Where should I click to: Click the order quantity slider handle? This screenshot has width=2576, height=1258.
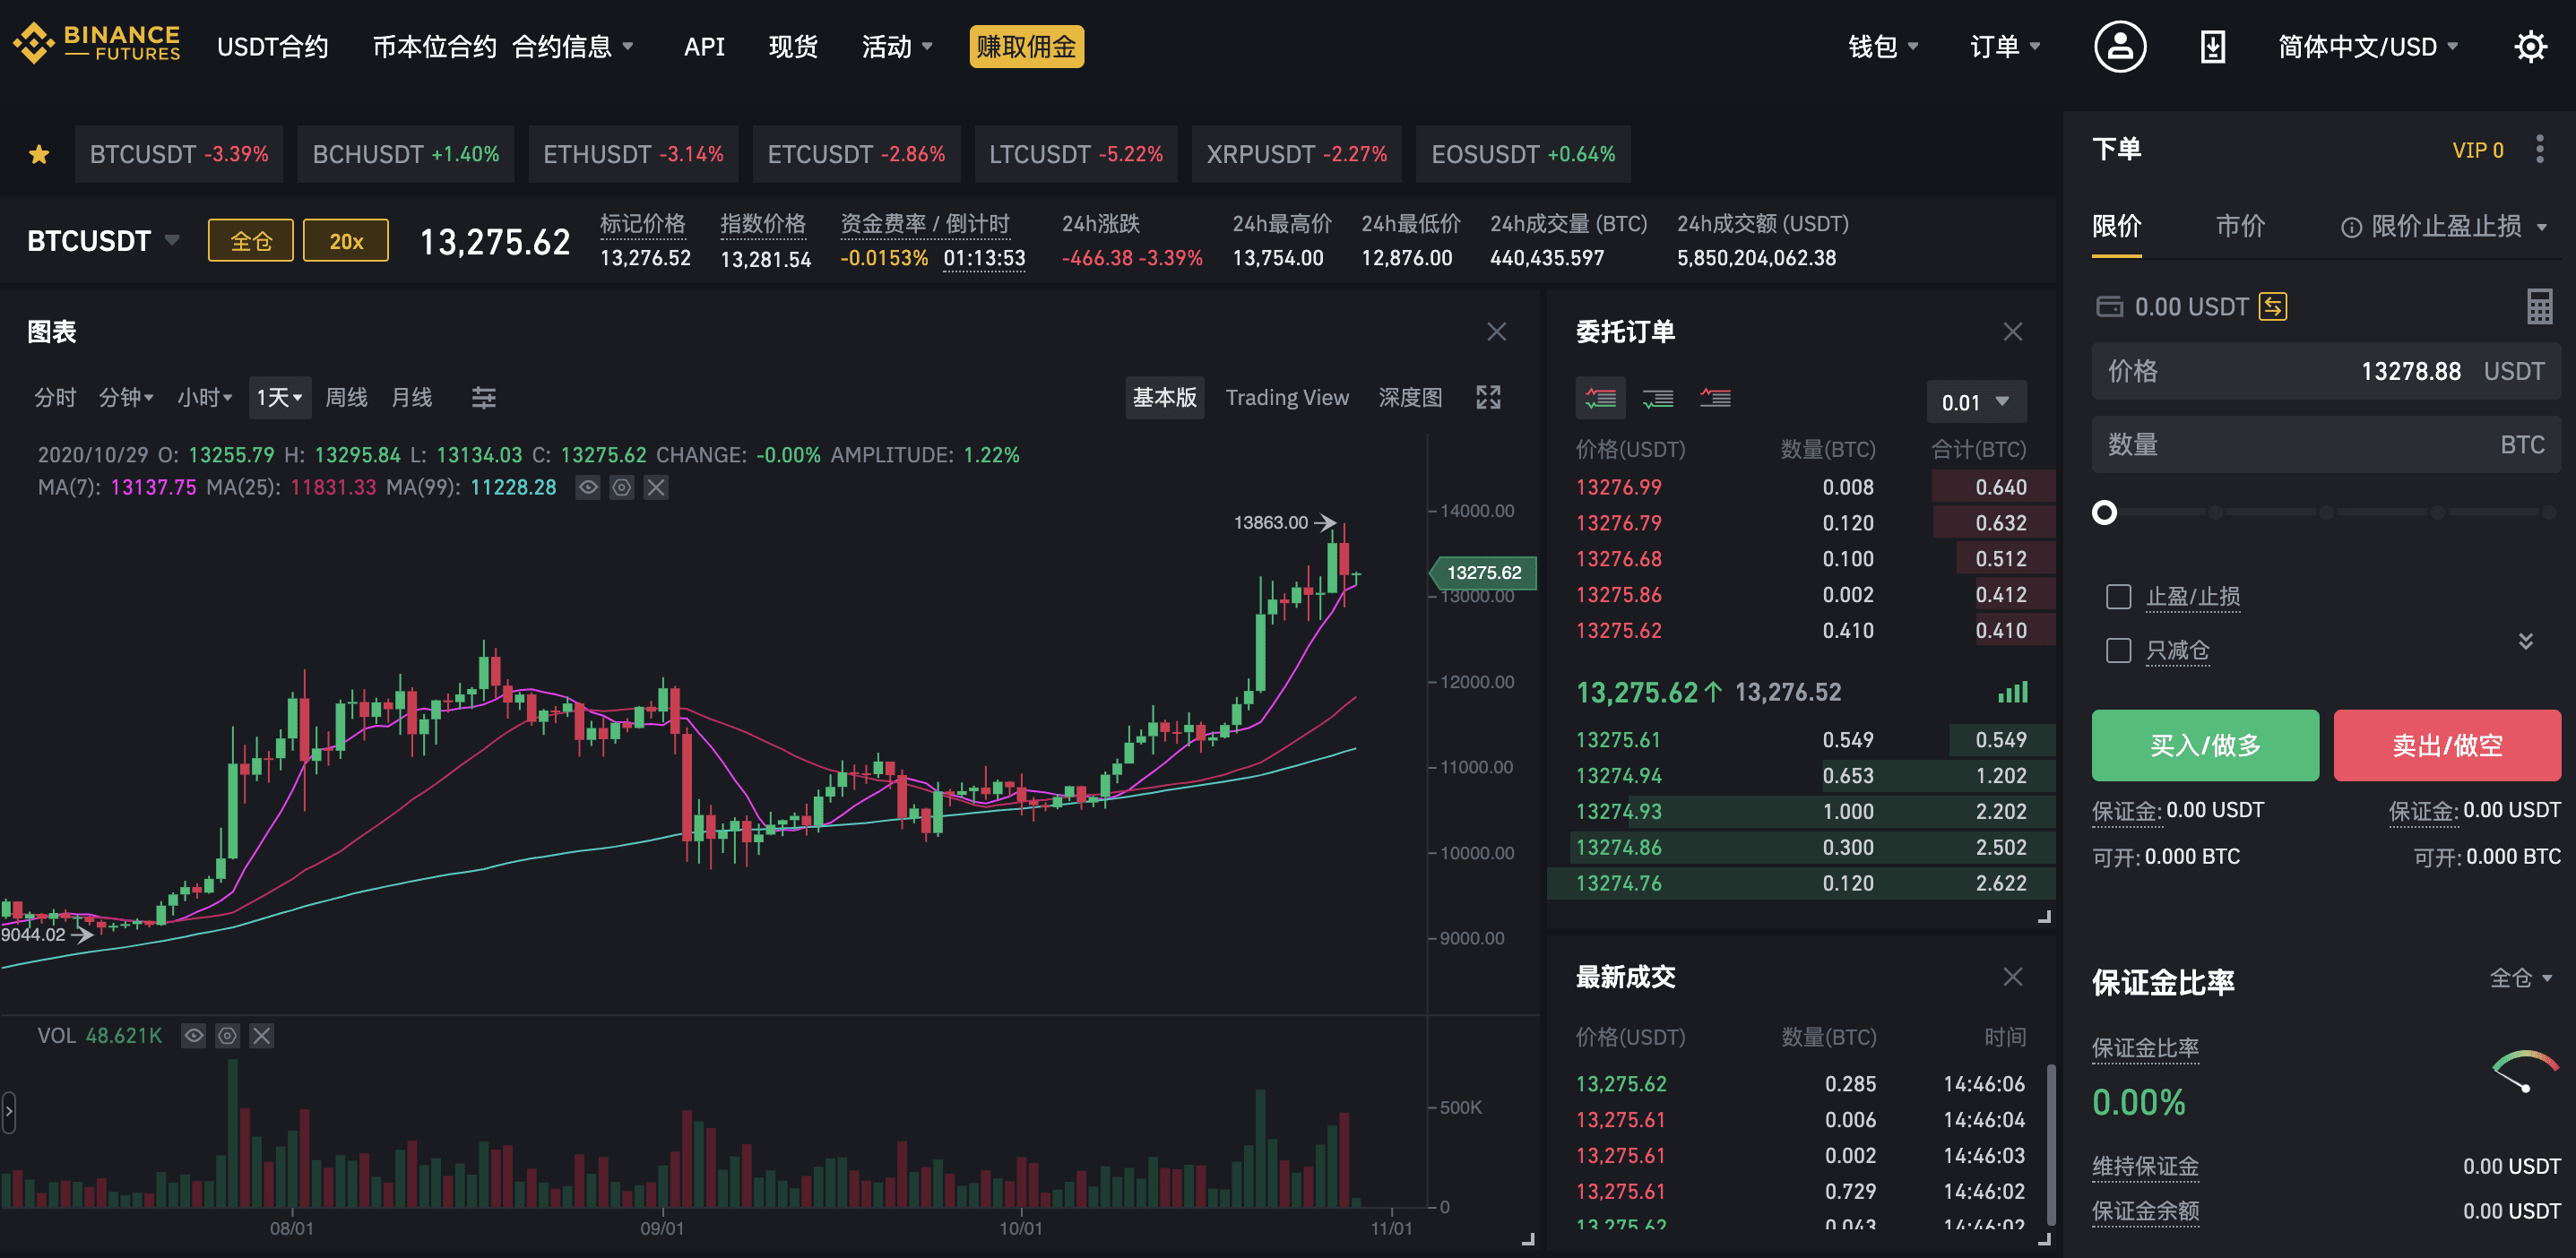[x=2104, y=513]
